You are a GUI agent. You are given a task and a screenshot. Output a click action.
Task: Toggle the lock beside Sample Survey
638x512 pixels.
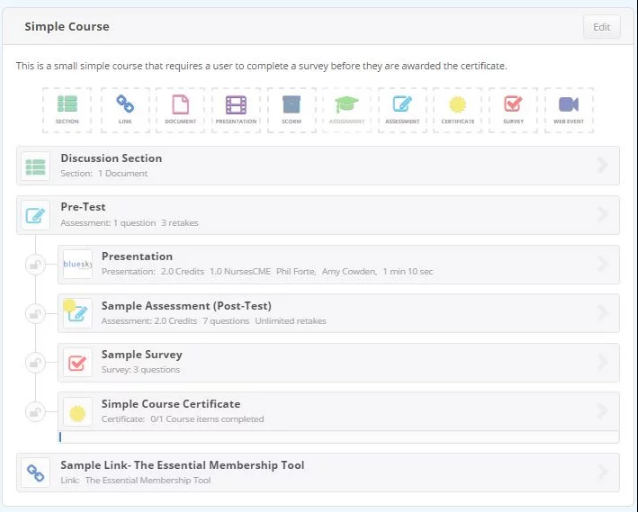pos(35,362)
